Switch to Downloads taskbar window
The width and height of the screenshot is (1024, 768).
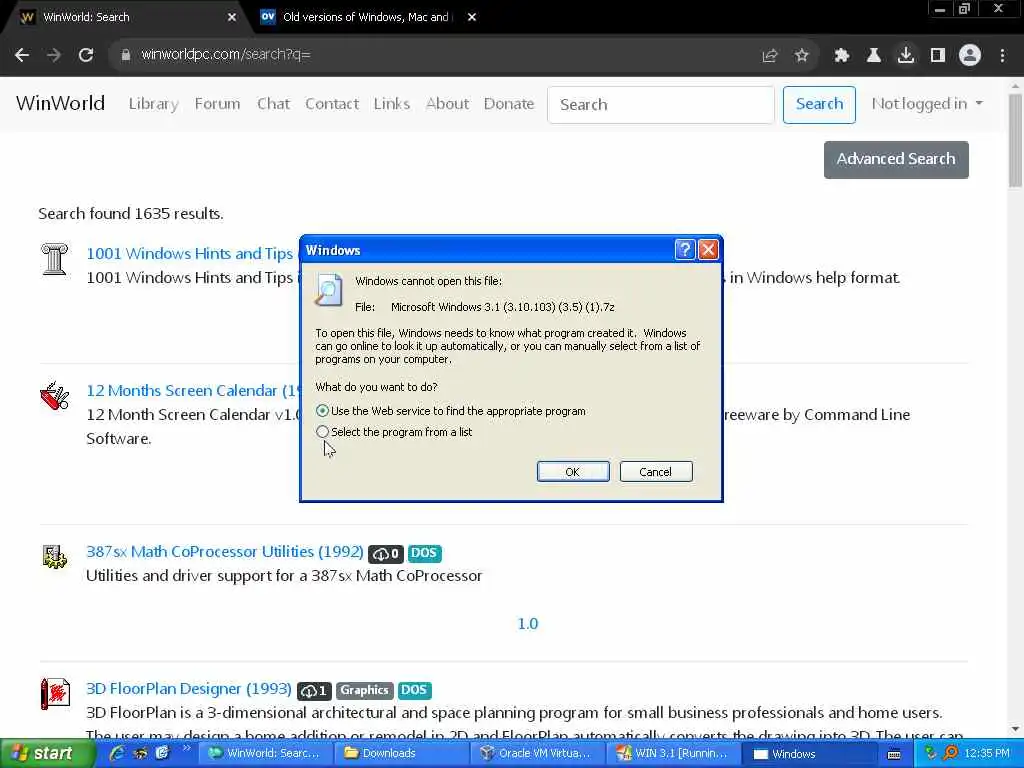(x=402, y=753)
